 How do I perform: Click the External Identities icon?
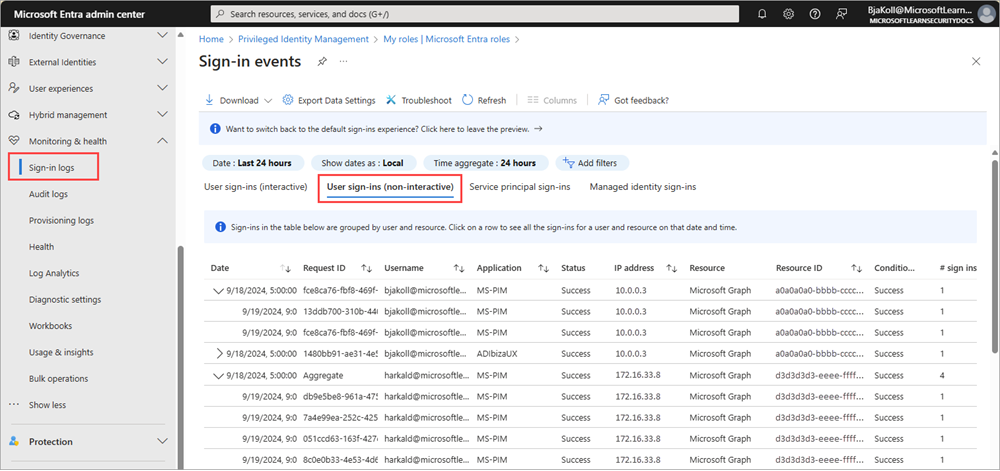tap(14, 62)
